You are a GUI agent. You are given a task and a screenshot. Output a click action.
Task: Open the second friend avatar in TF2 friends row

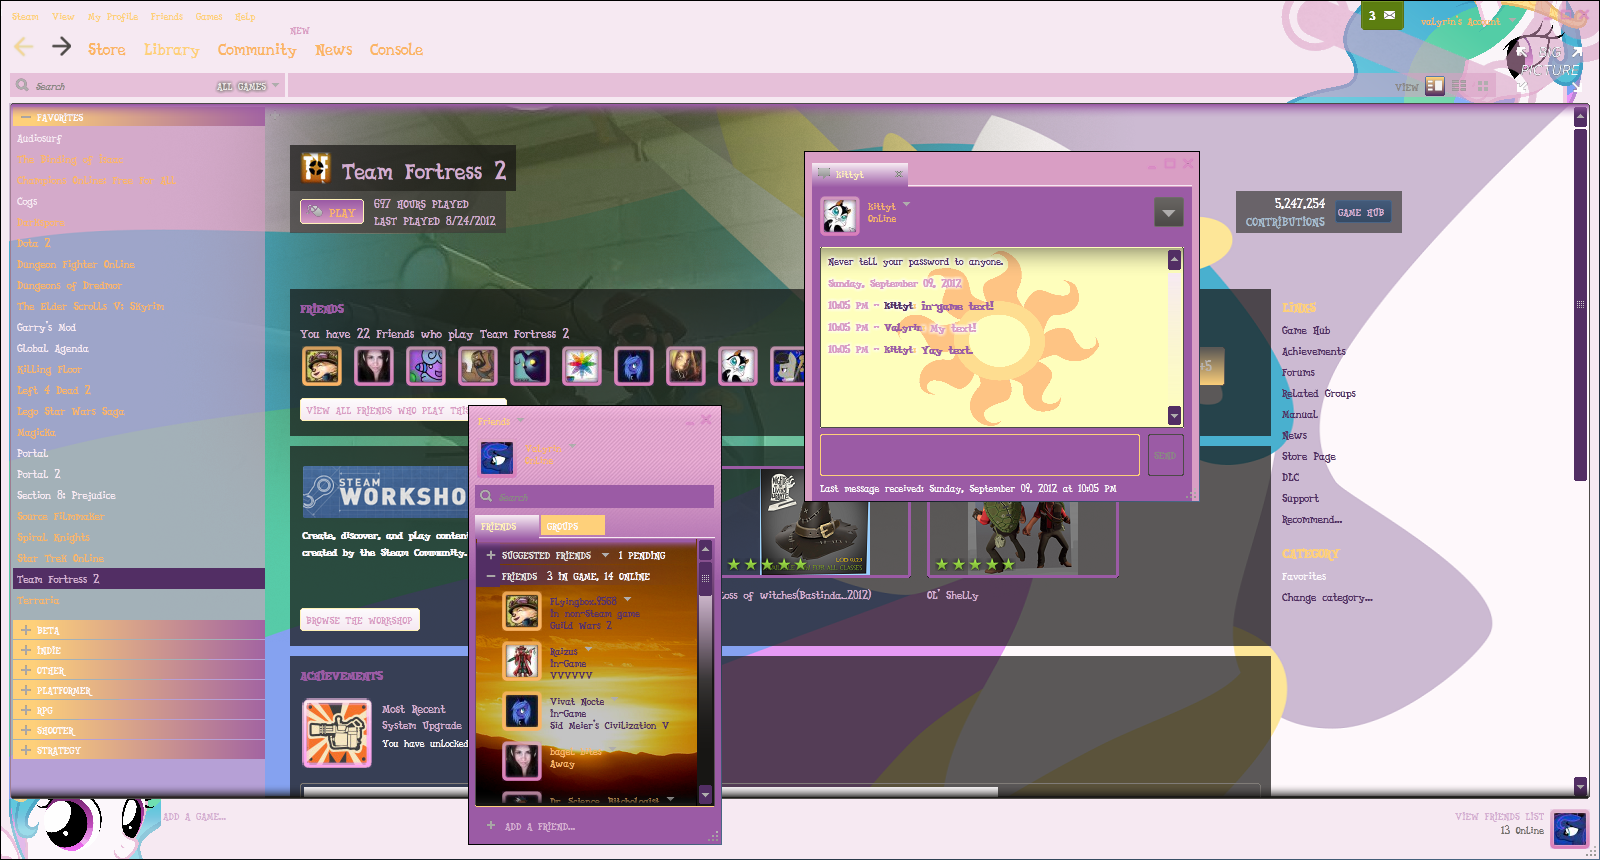click(373, 366)
